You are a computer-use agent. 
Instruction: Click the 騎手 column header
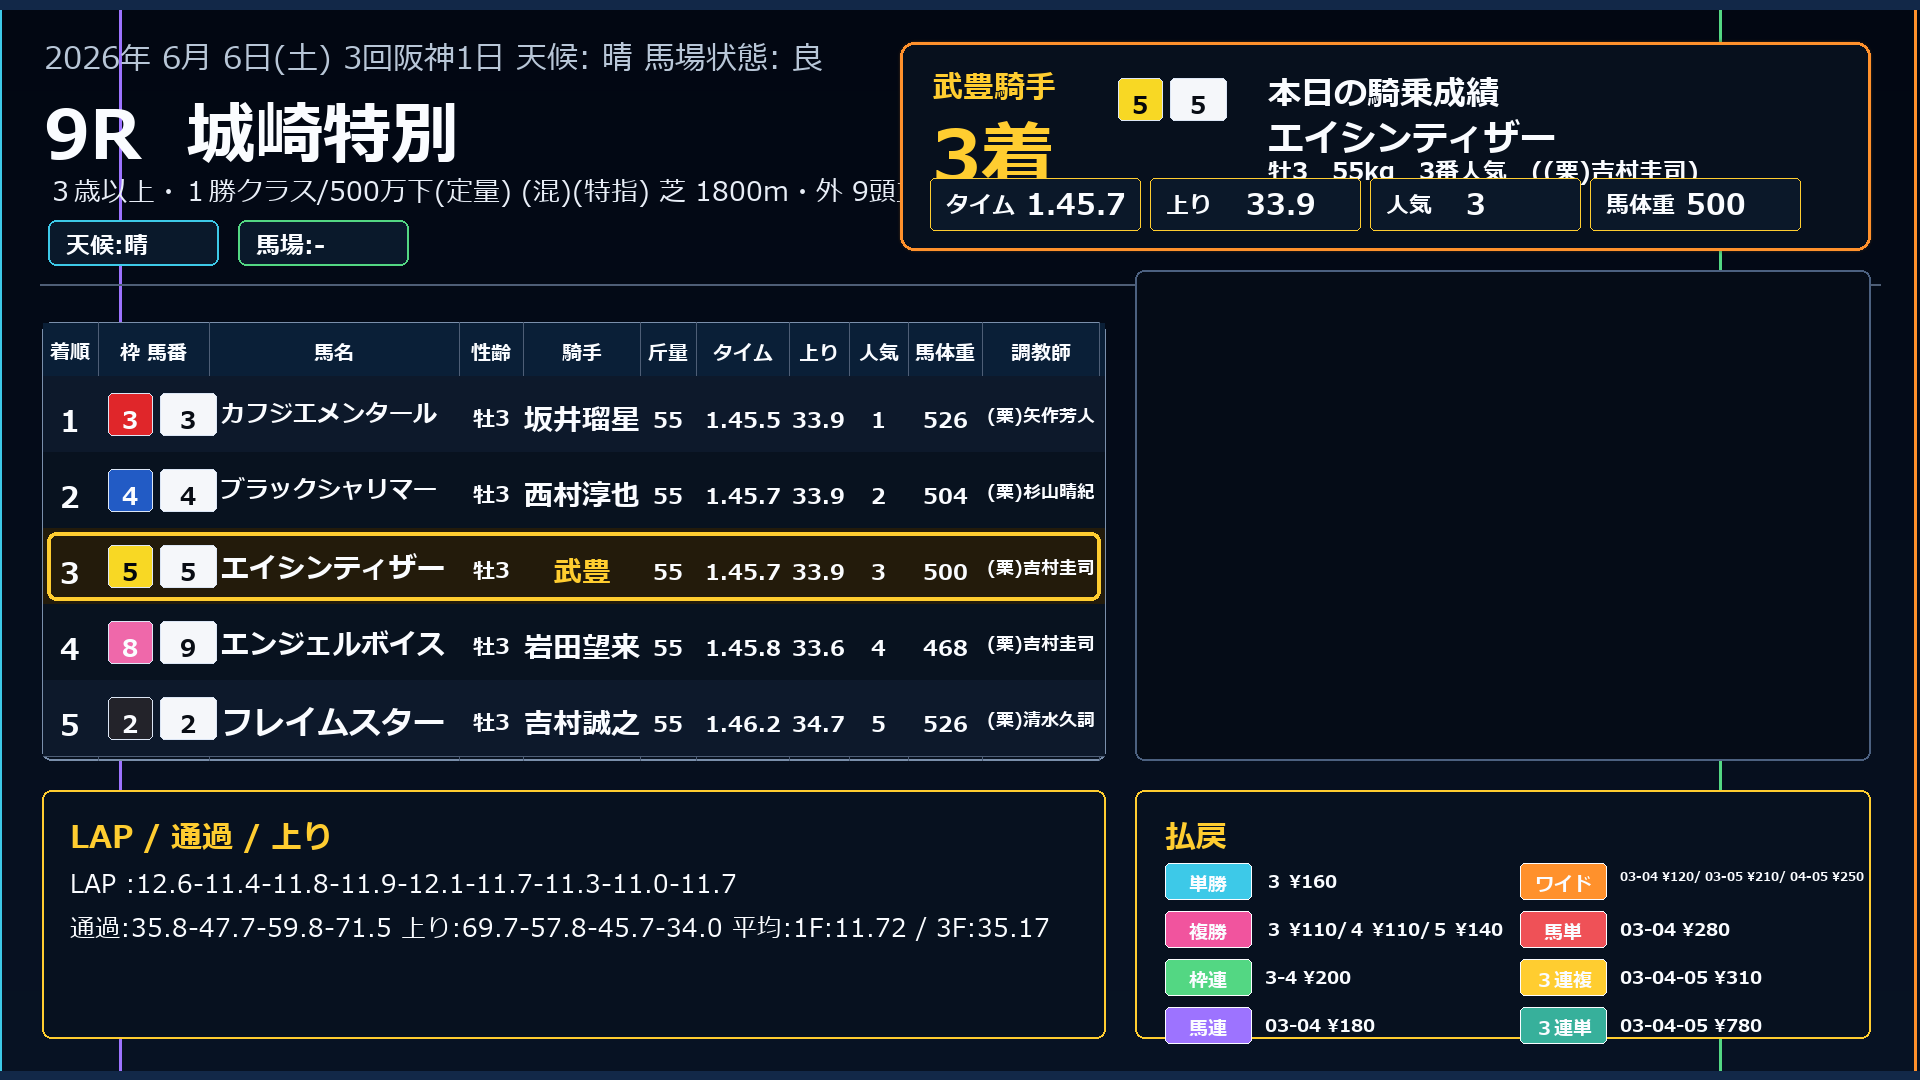pyautogui.click(x=581, y=351)
